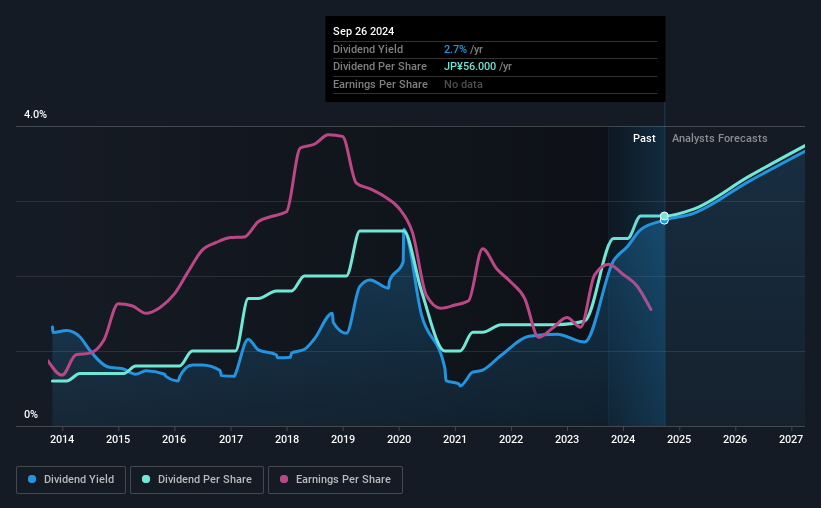Image resolution: width=821 pixels, height=508 pixels.
Task: Click the 2018 x-axis label
Action: click(287, 439)
